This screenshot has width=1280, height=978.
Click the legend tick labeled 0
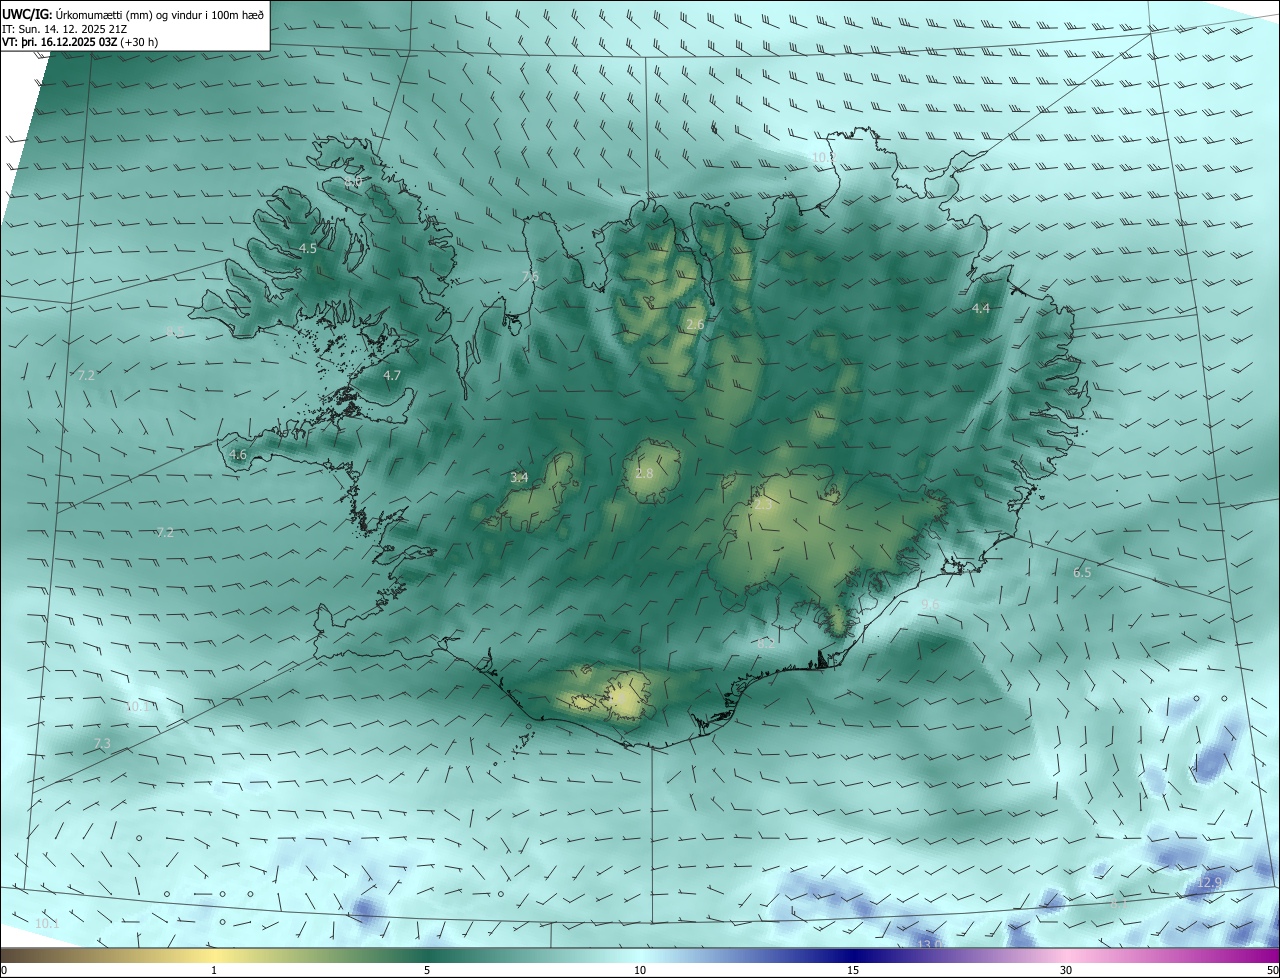pyautogui.click(x=4, y=970)
